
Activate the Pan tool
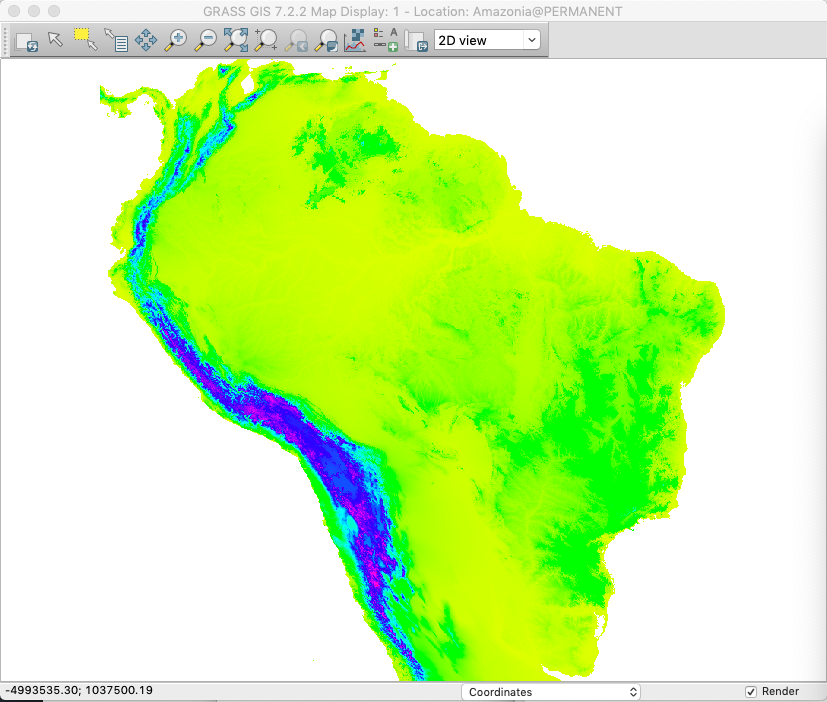[145, 40]
